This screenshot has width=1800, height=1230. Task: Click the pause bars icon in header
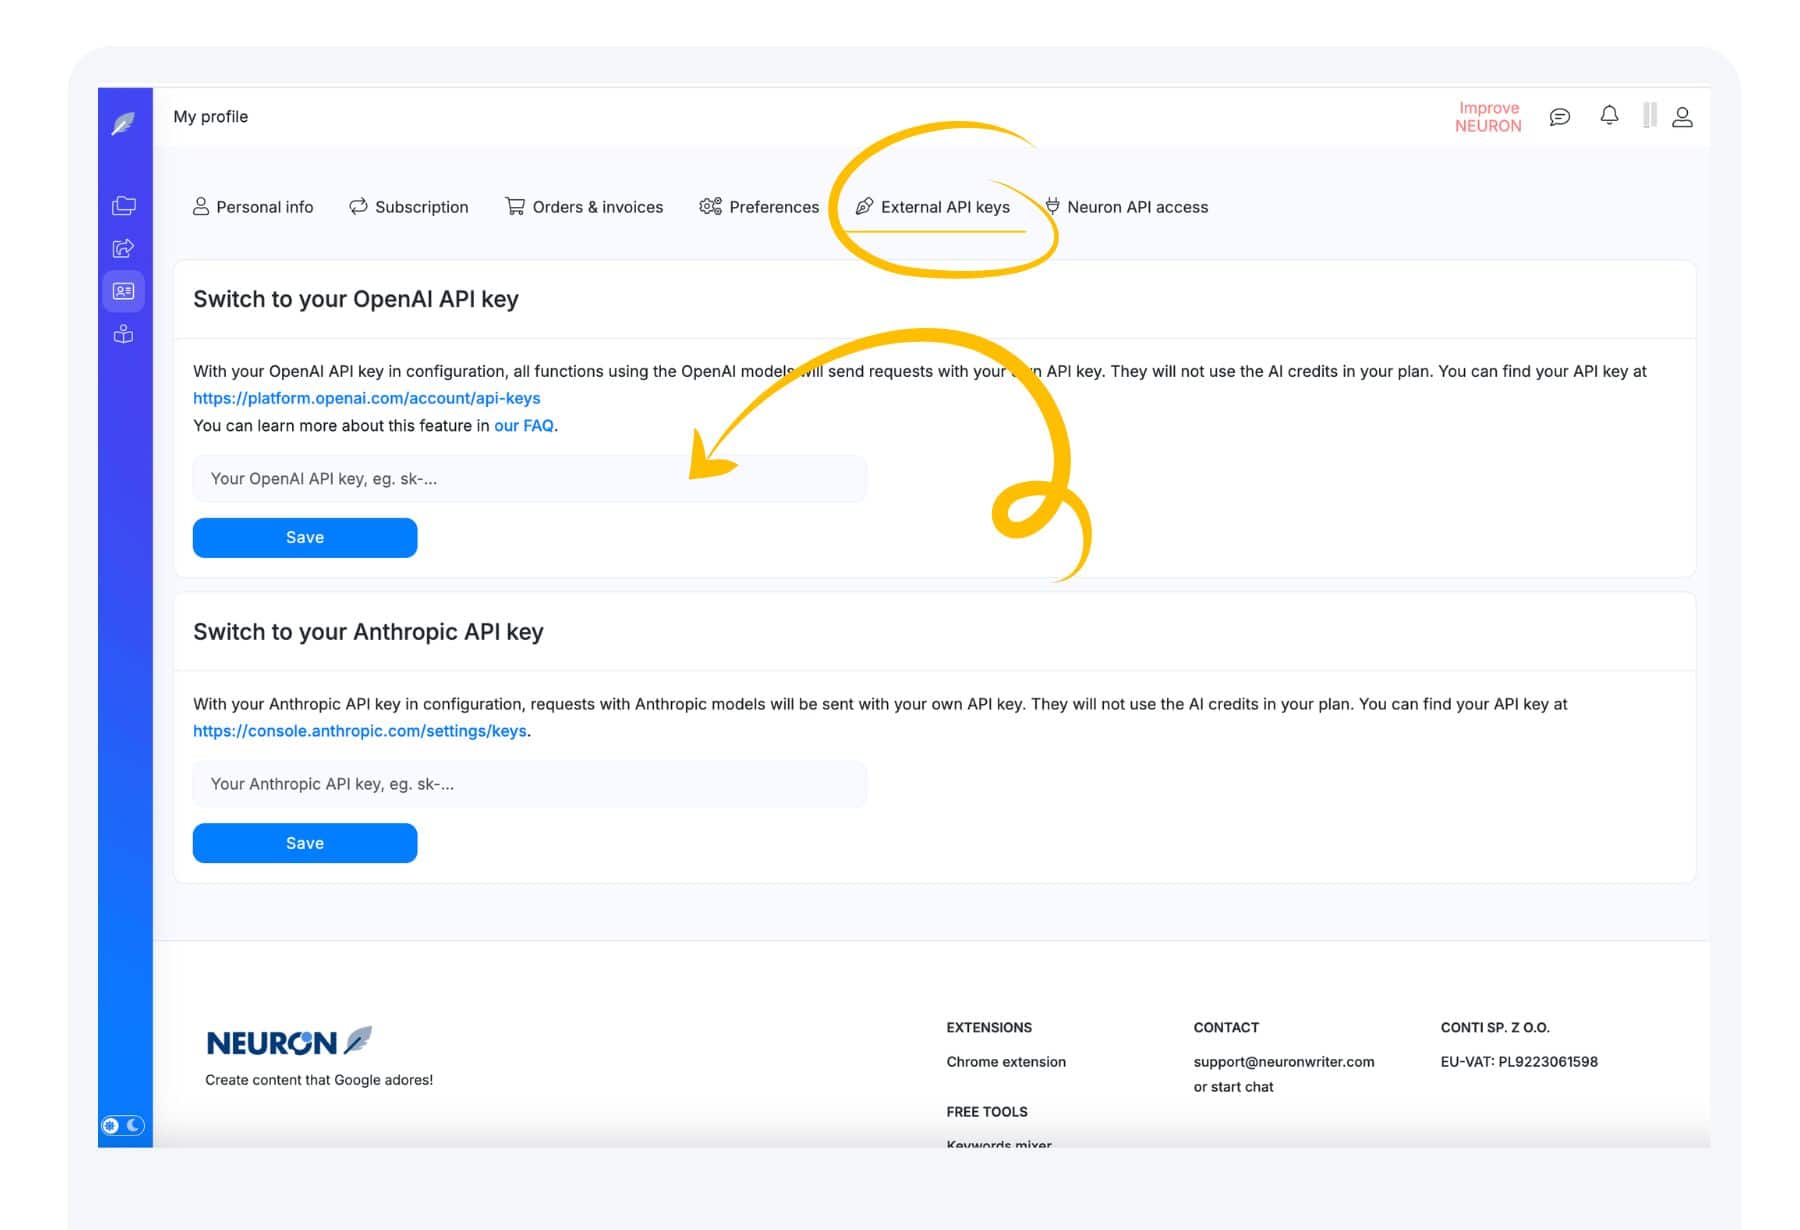(1650, 116)
